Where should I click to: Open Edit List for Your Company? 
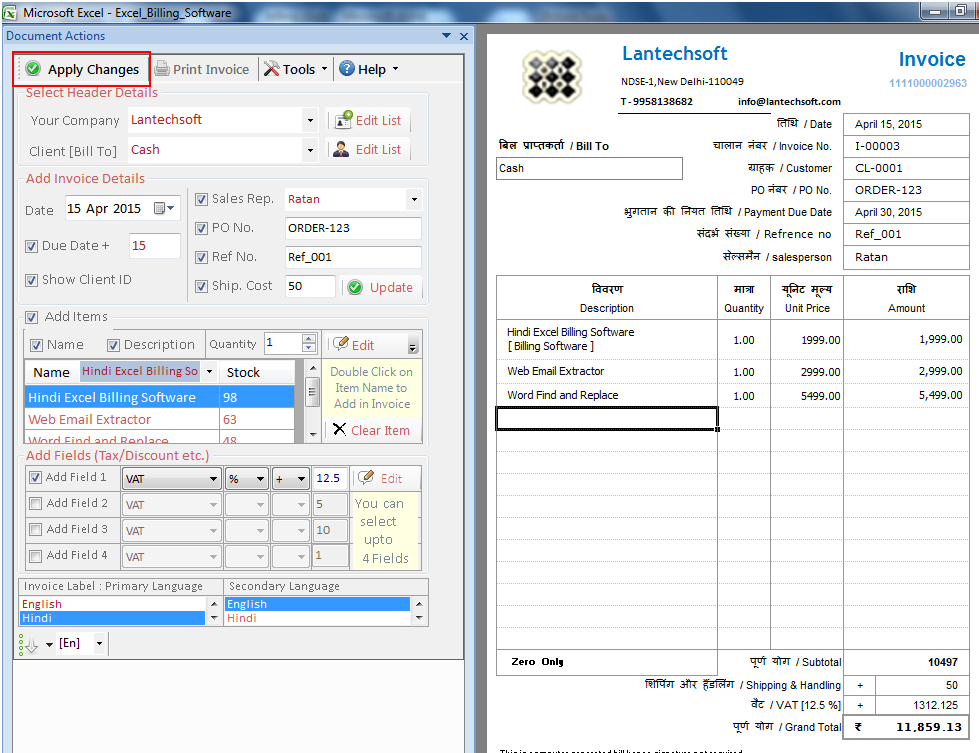(368, 120)
